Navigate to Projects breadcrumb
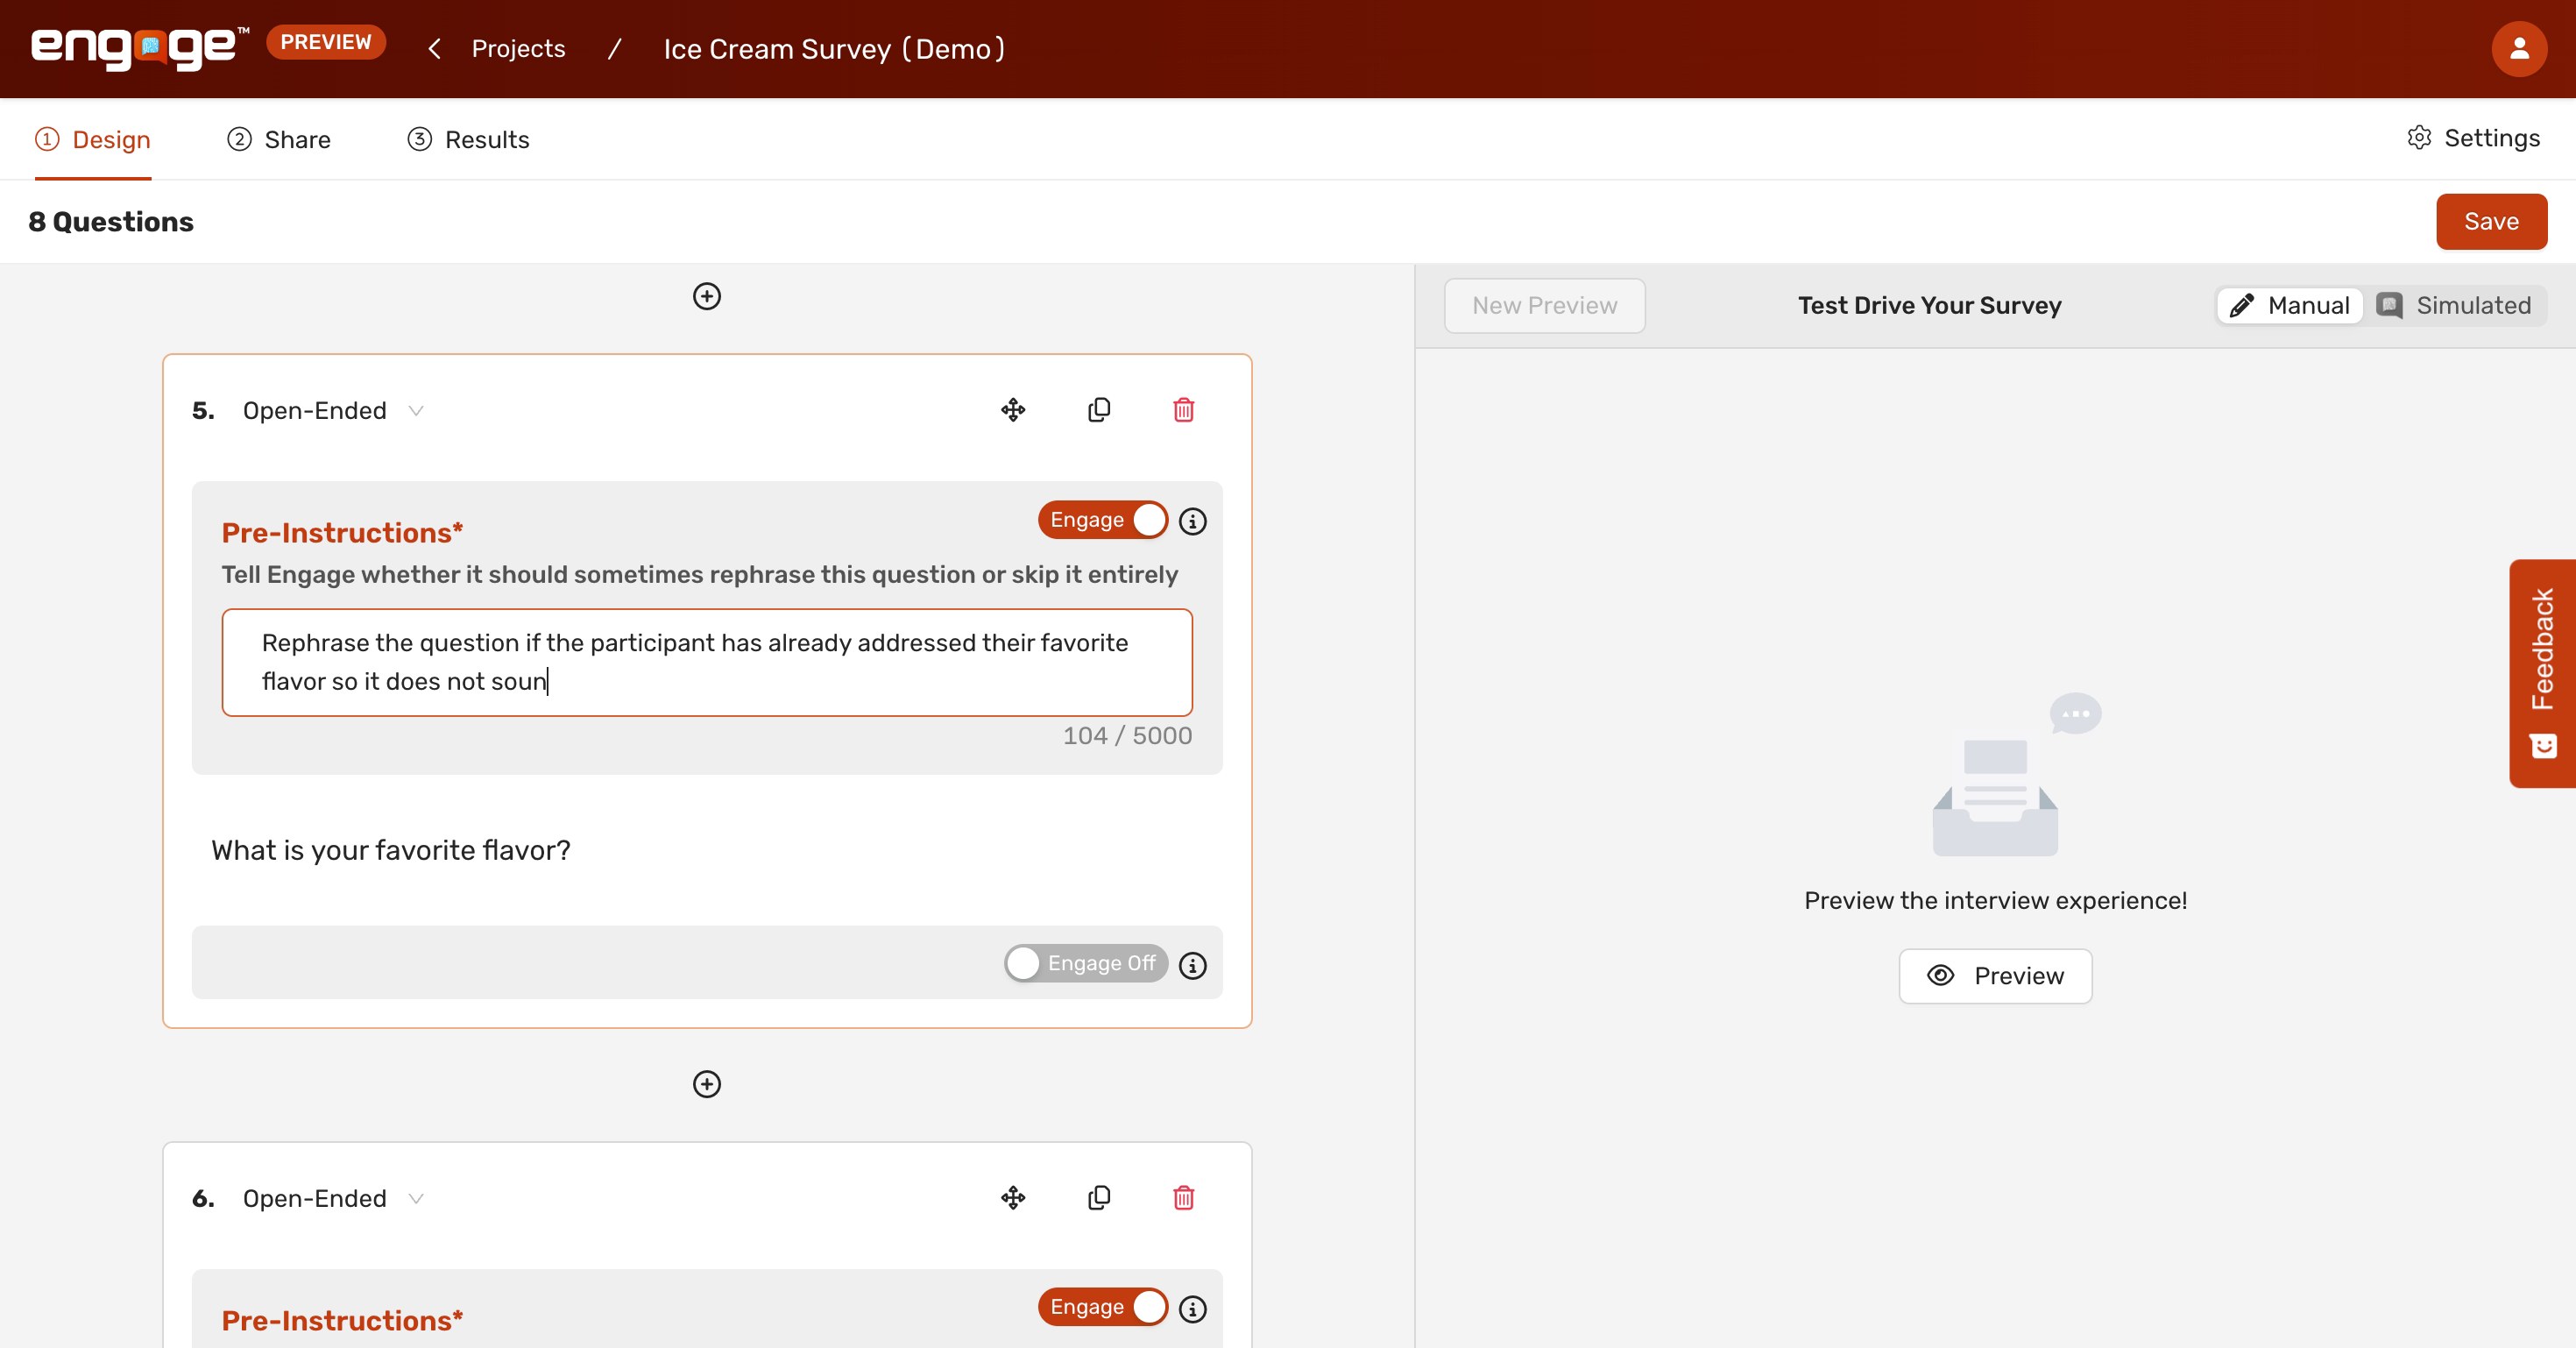 pos(518,49)
